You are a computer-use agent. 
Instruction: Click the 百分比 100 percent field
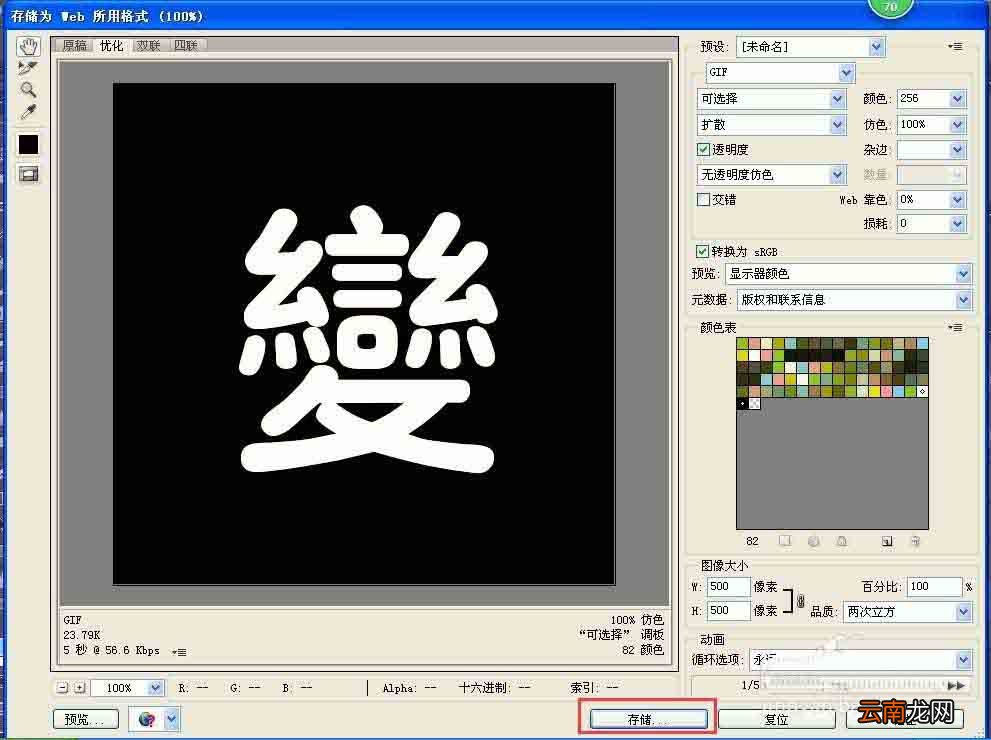[934, 586]
